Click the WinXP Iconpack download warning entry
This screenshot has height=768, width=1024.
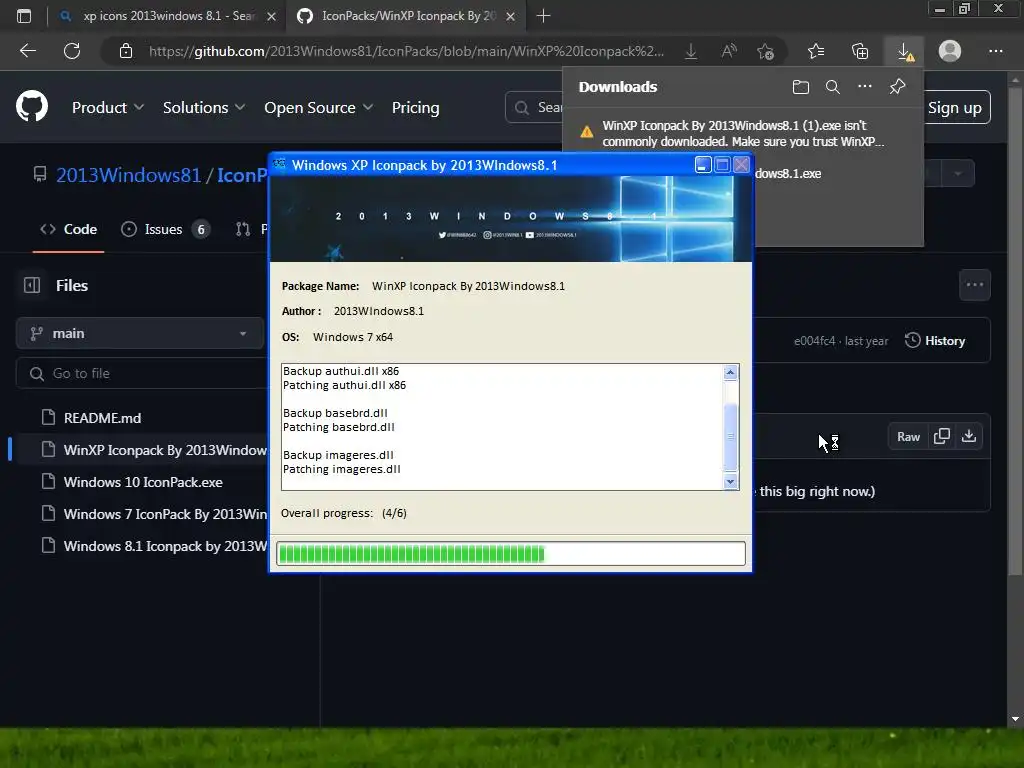click(743, 133)
